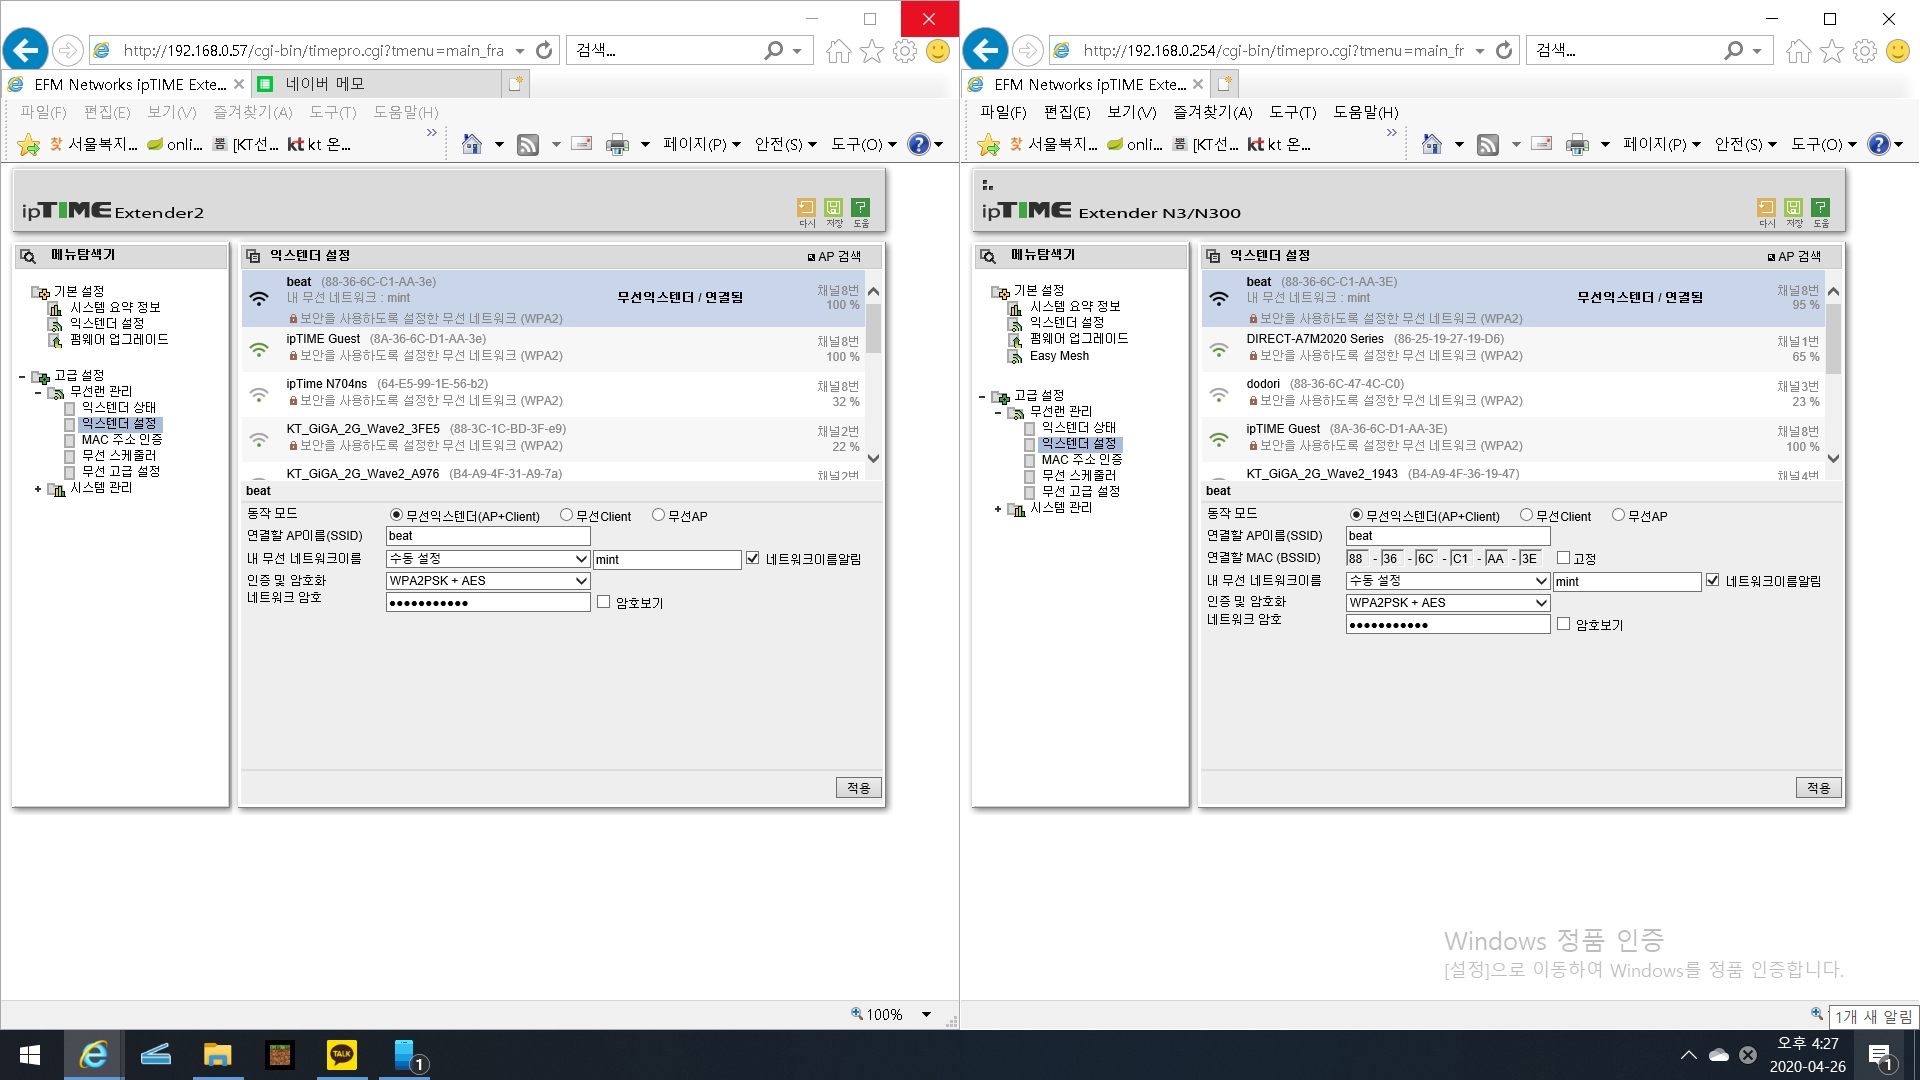
Task: Open 즐겨찾기(A) menu in left window
Action: [x=253, y=112]
